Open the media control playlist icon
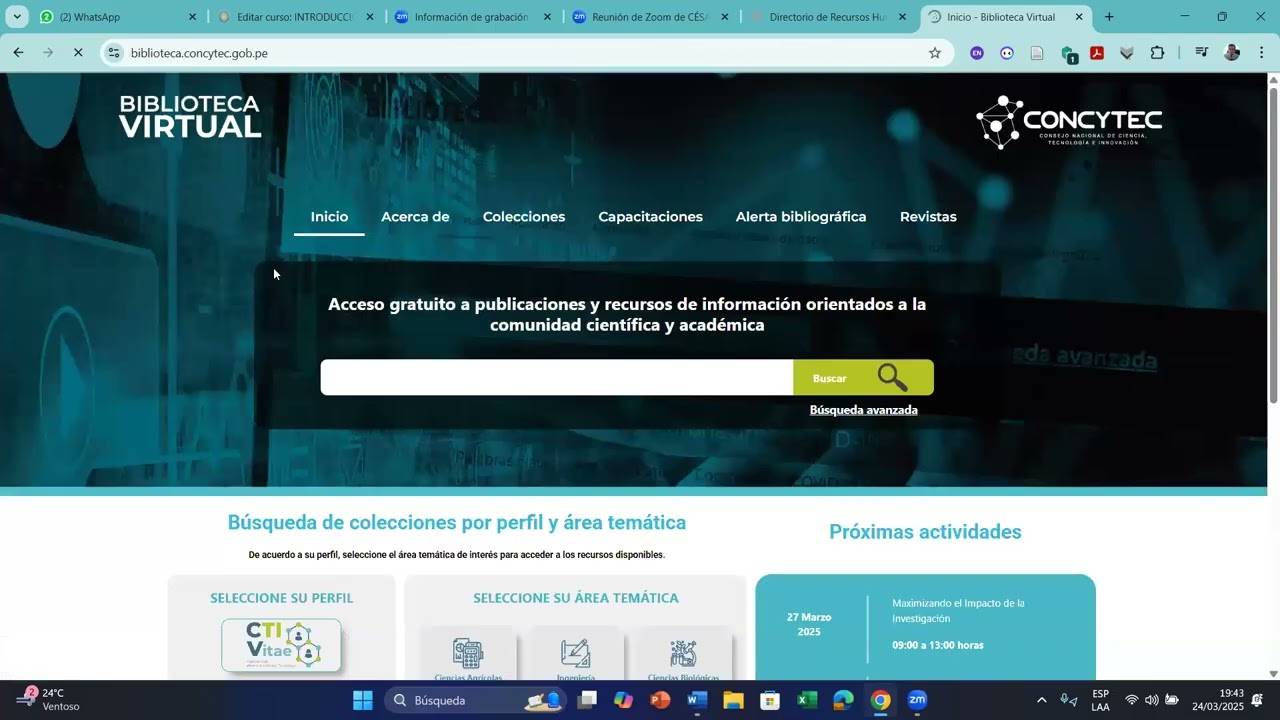Viewport: 1280px width, 720px height. (1202, 53)
